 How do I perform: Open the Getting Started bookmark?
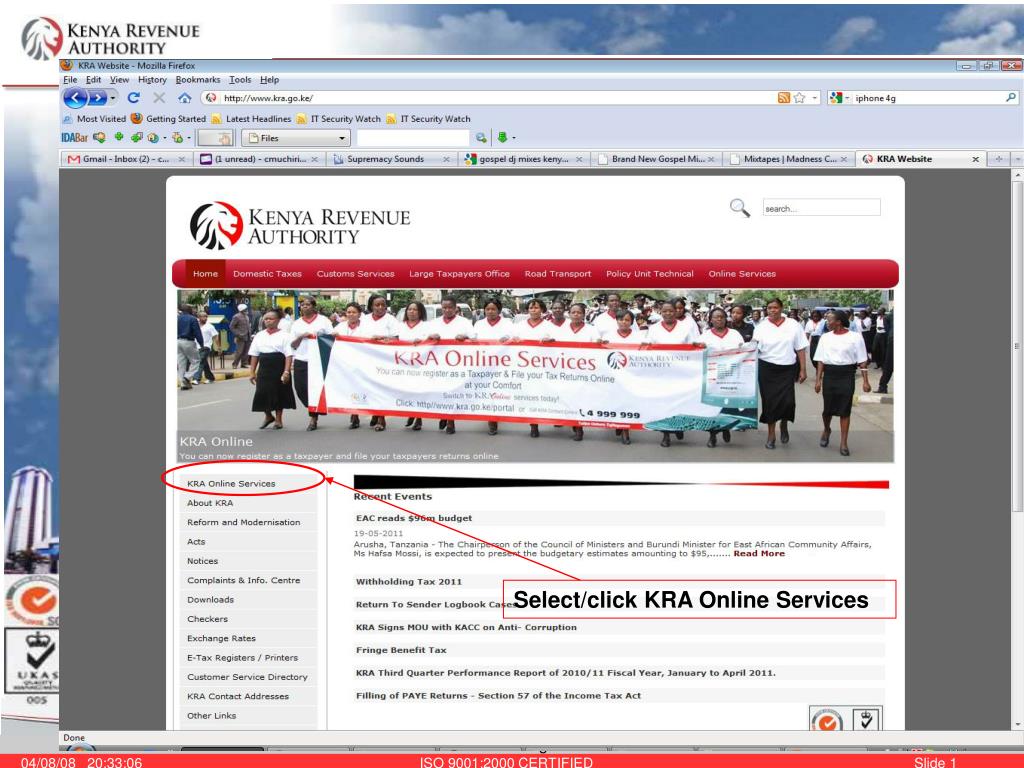(168, 119)
